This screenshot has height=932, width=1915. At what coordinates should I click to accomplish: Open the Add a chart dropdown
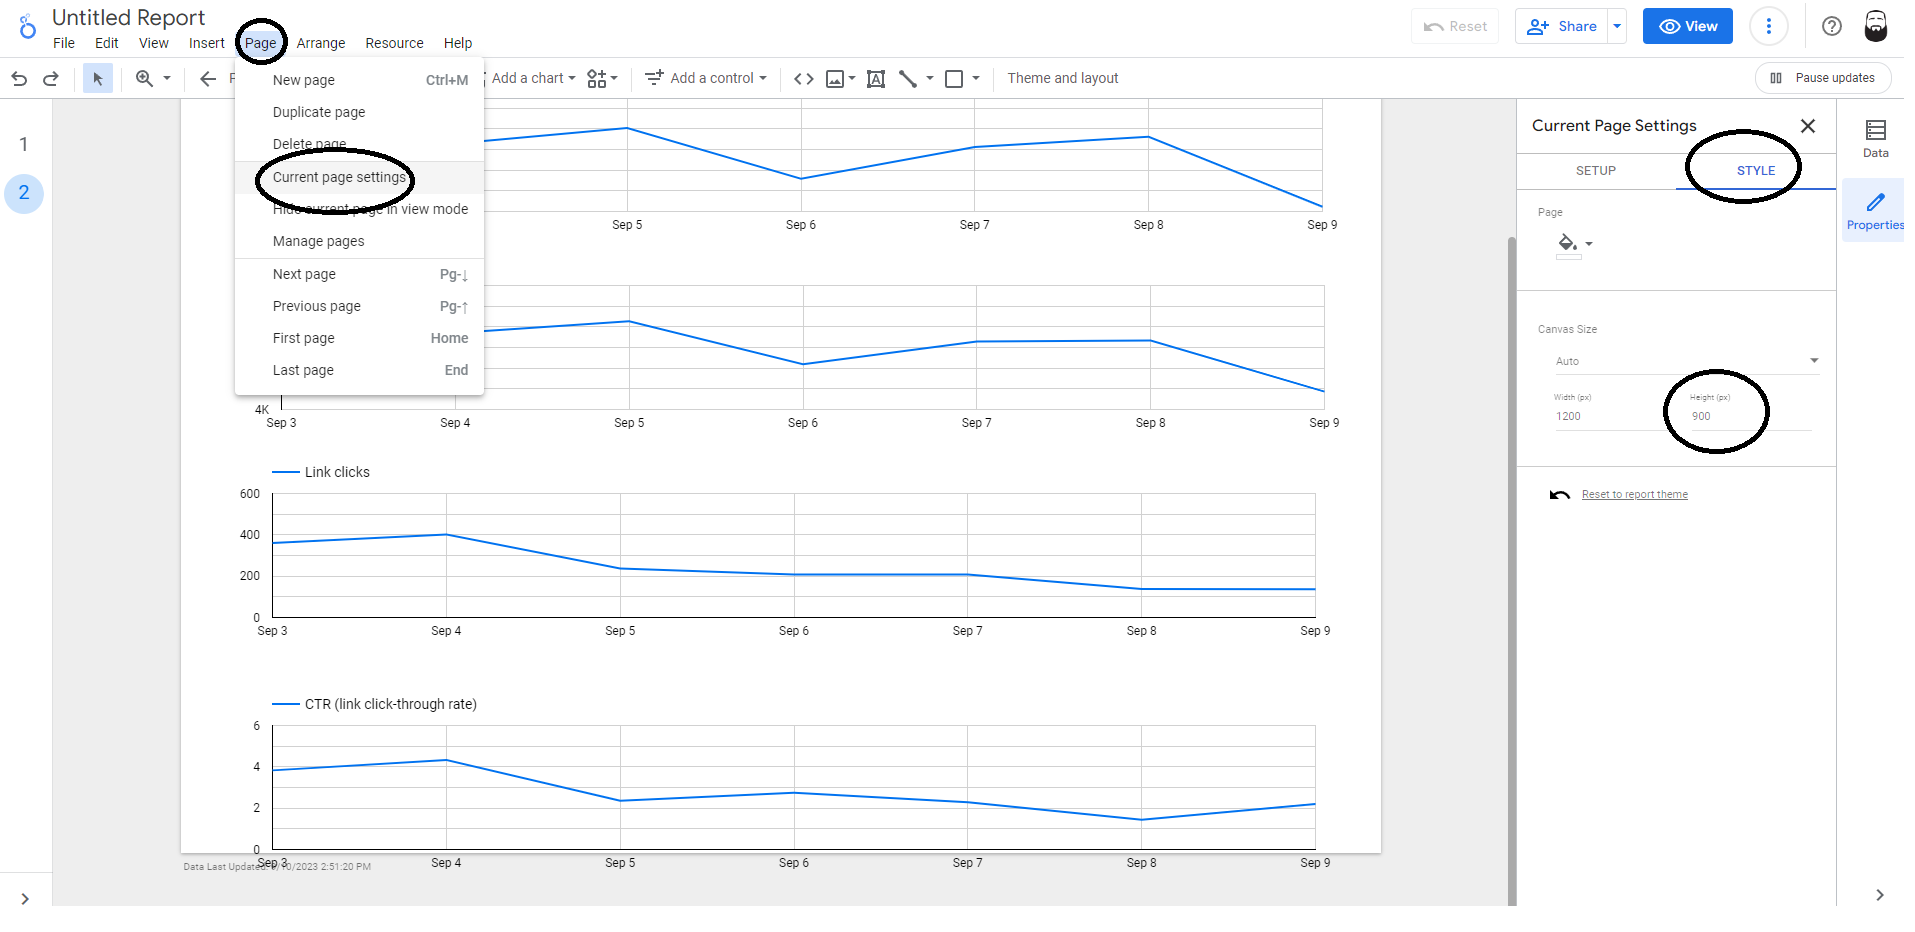(x=533, y=78)
